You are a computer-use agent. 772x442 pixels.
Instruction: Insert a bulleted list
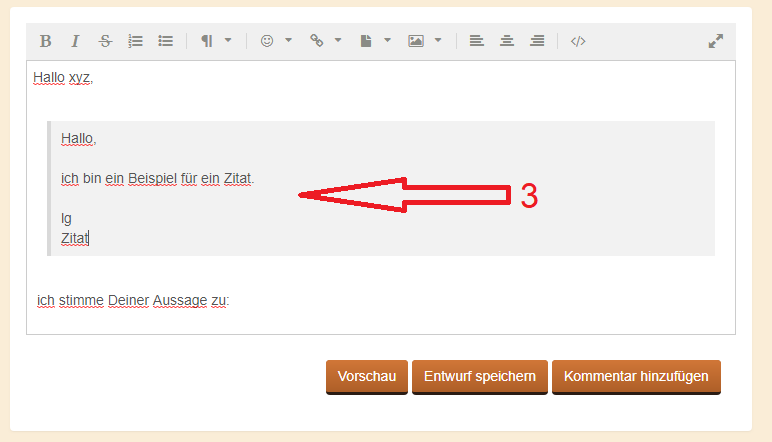pos(165,41)
